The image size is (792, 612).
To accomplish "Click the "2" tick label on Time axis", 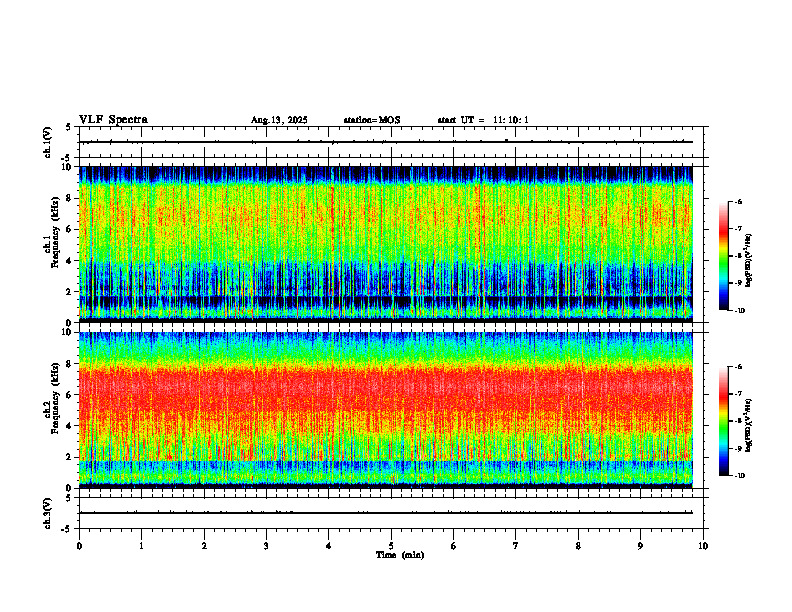I will coord(204,546).
